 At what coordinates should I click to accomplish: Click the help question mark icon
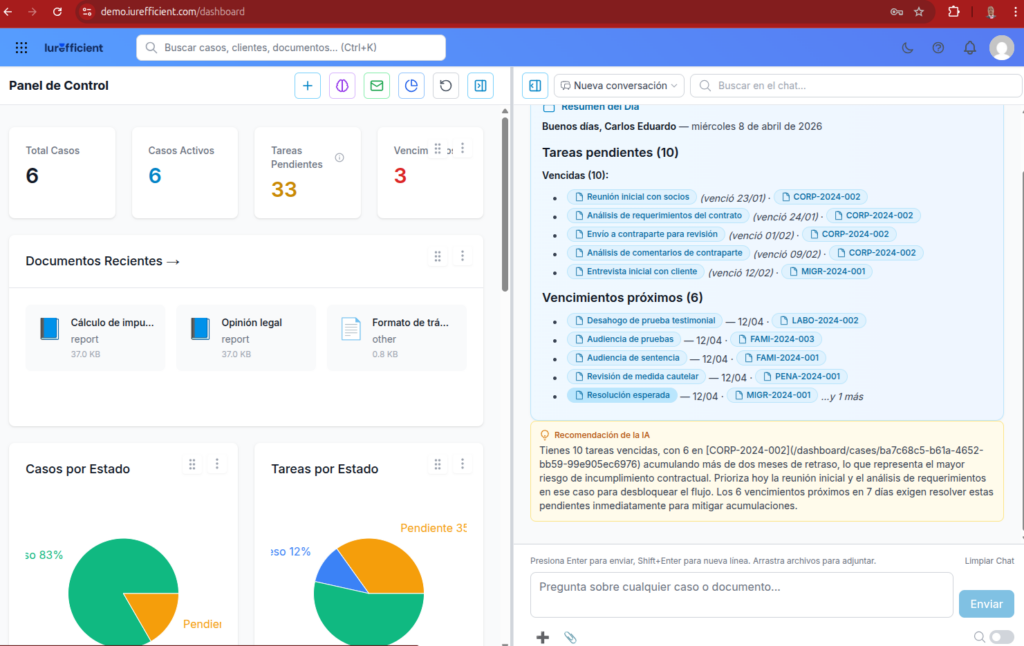tap(938, 48)
